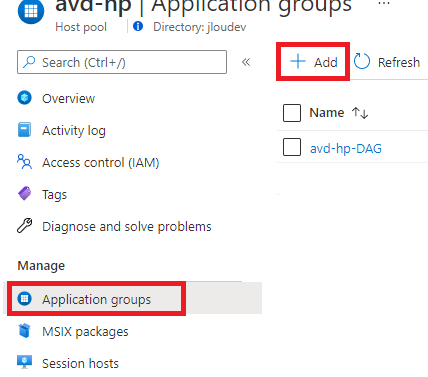Click the Refresh circular arrow icon
This screenshot has height=377, width=428.
362,62
